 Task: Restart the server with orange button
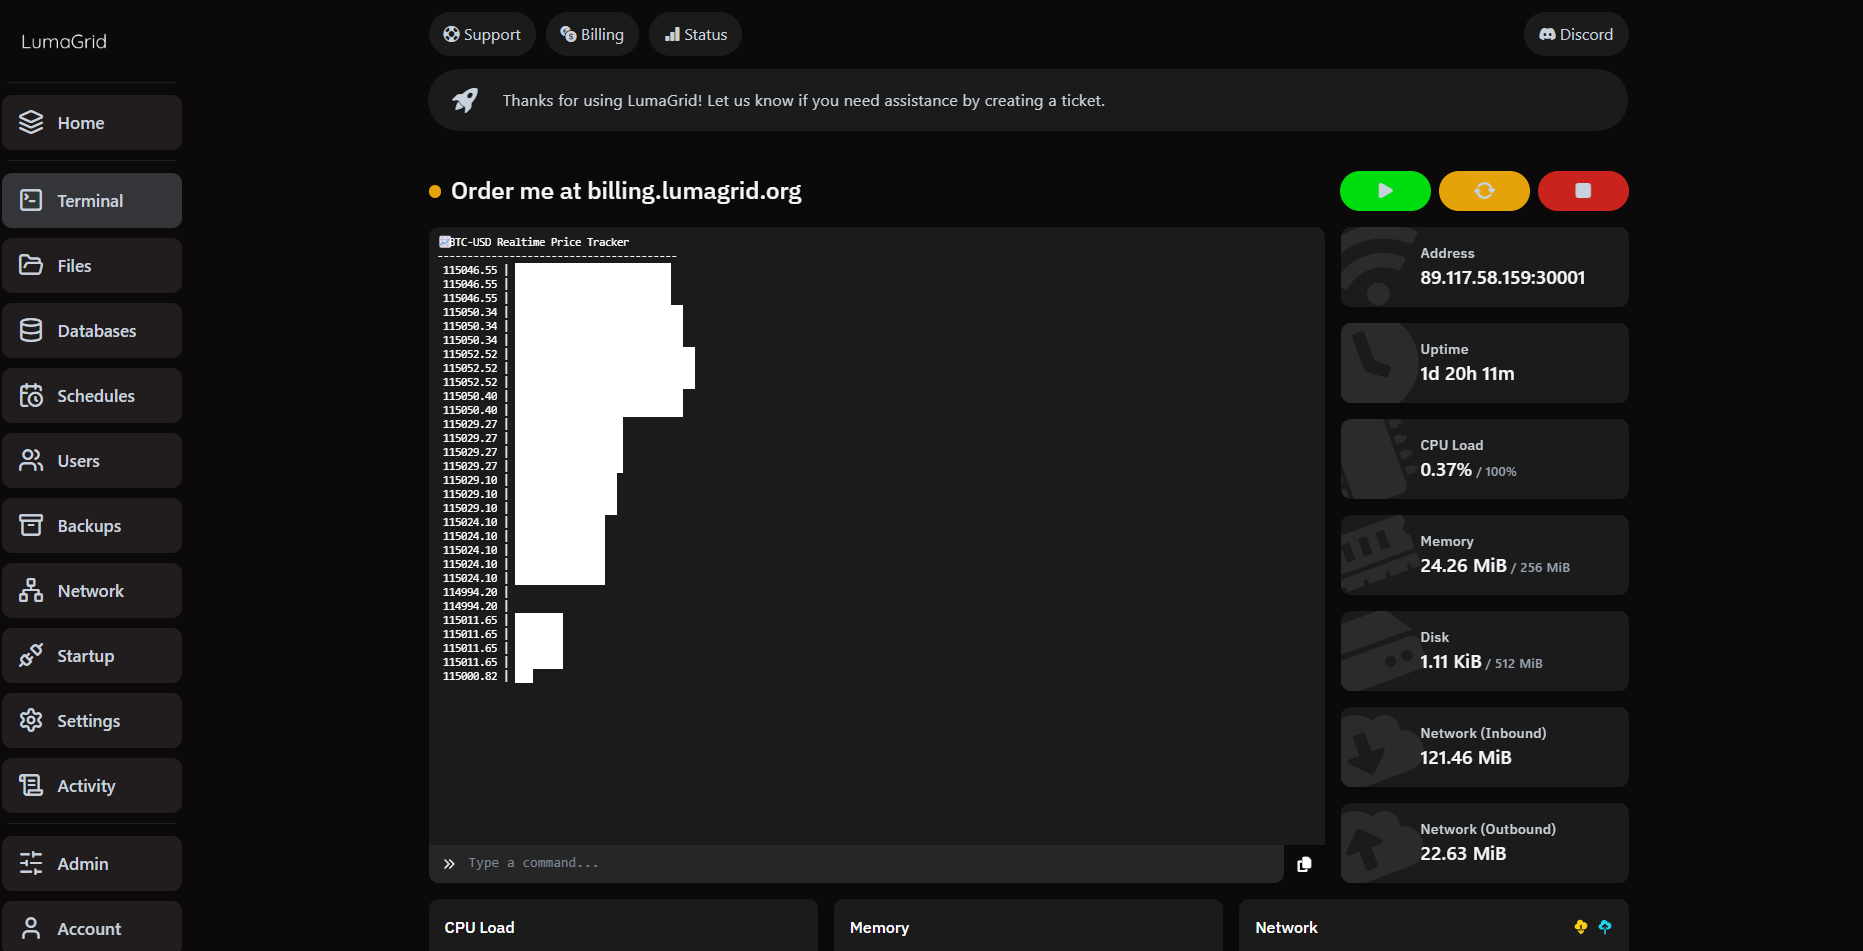tap(1484, 191)
